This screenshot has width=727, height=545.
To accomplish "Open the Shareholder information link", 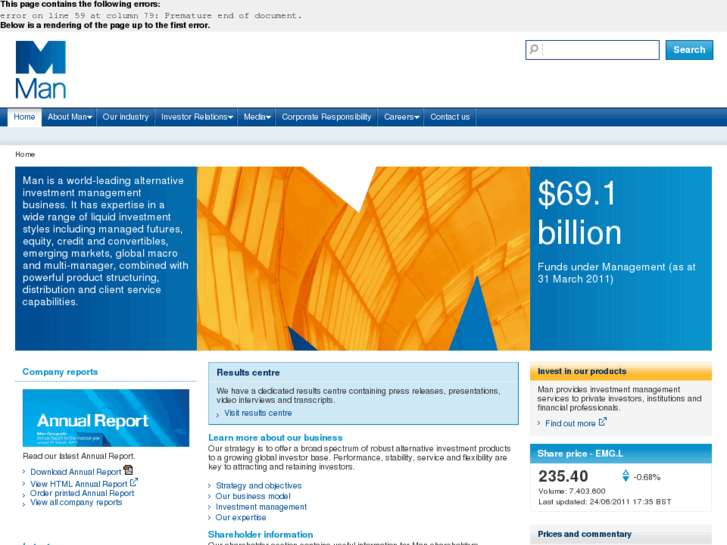I will (x=261, y=534).
